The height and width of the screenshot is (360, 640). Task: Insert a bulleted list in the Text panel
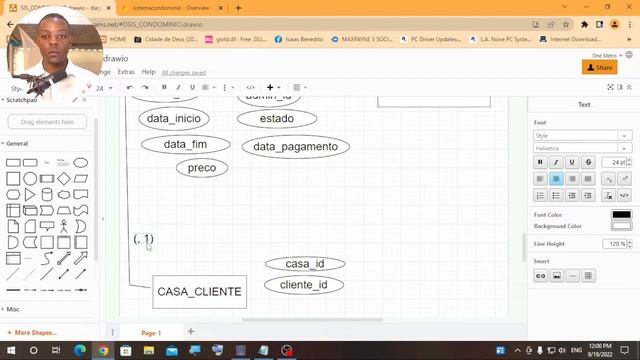[x=556, y=196]
